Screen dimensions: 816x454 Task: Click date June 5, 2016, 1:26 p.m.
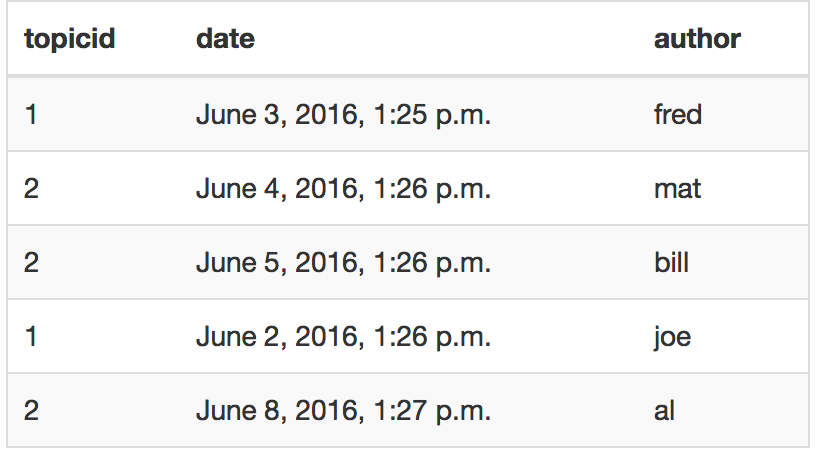tap(343, 262)
